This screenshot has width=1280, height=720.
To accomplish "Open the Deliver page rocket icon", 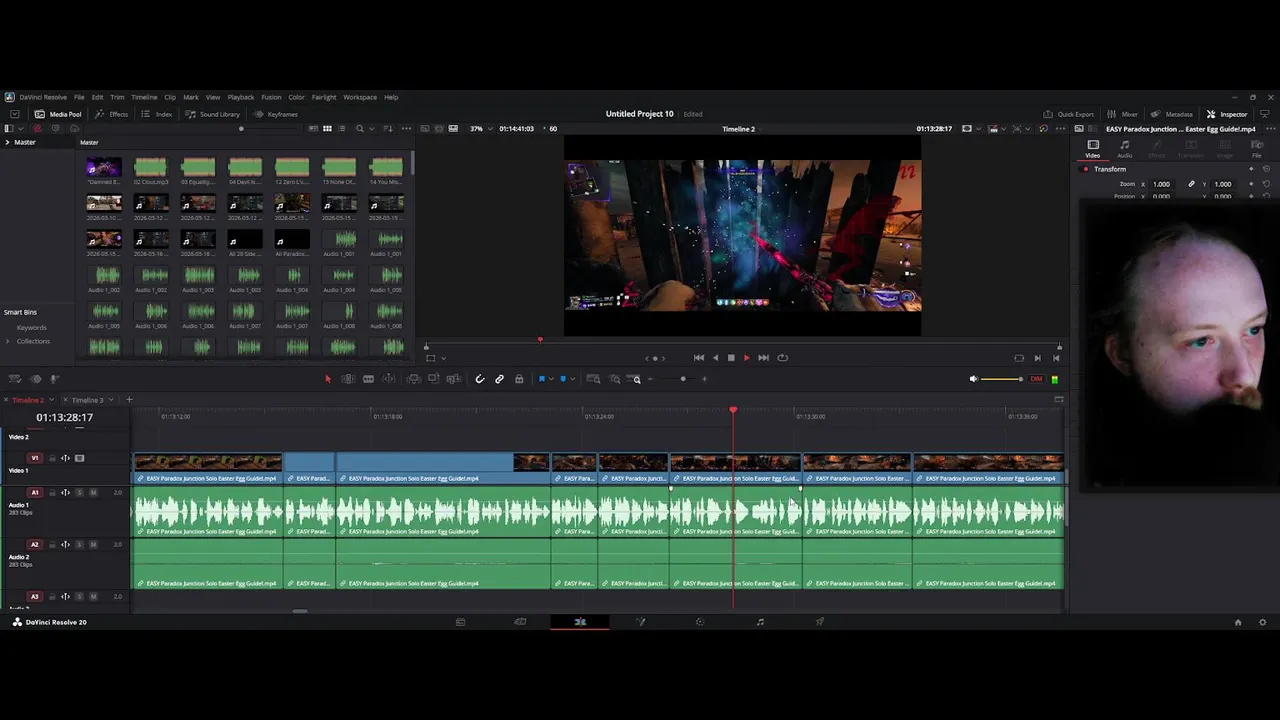I will [820, 622].
